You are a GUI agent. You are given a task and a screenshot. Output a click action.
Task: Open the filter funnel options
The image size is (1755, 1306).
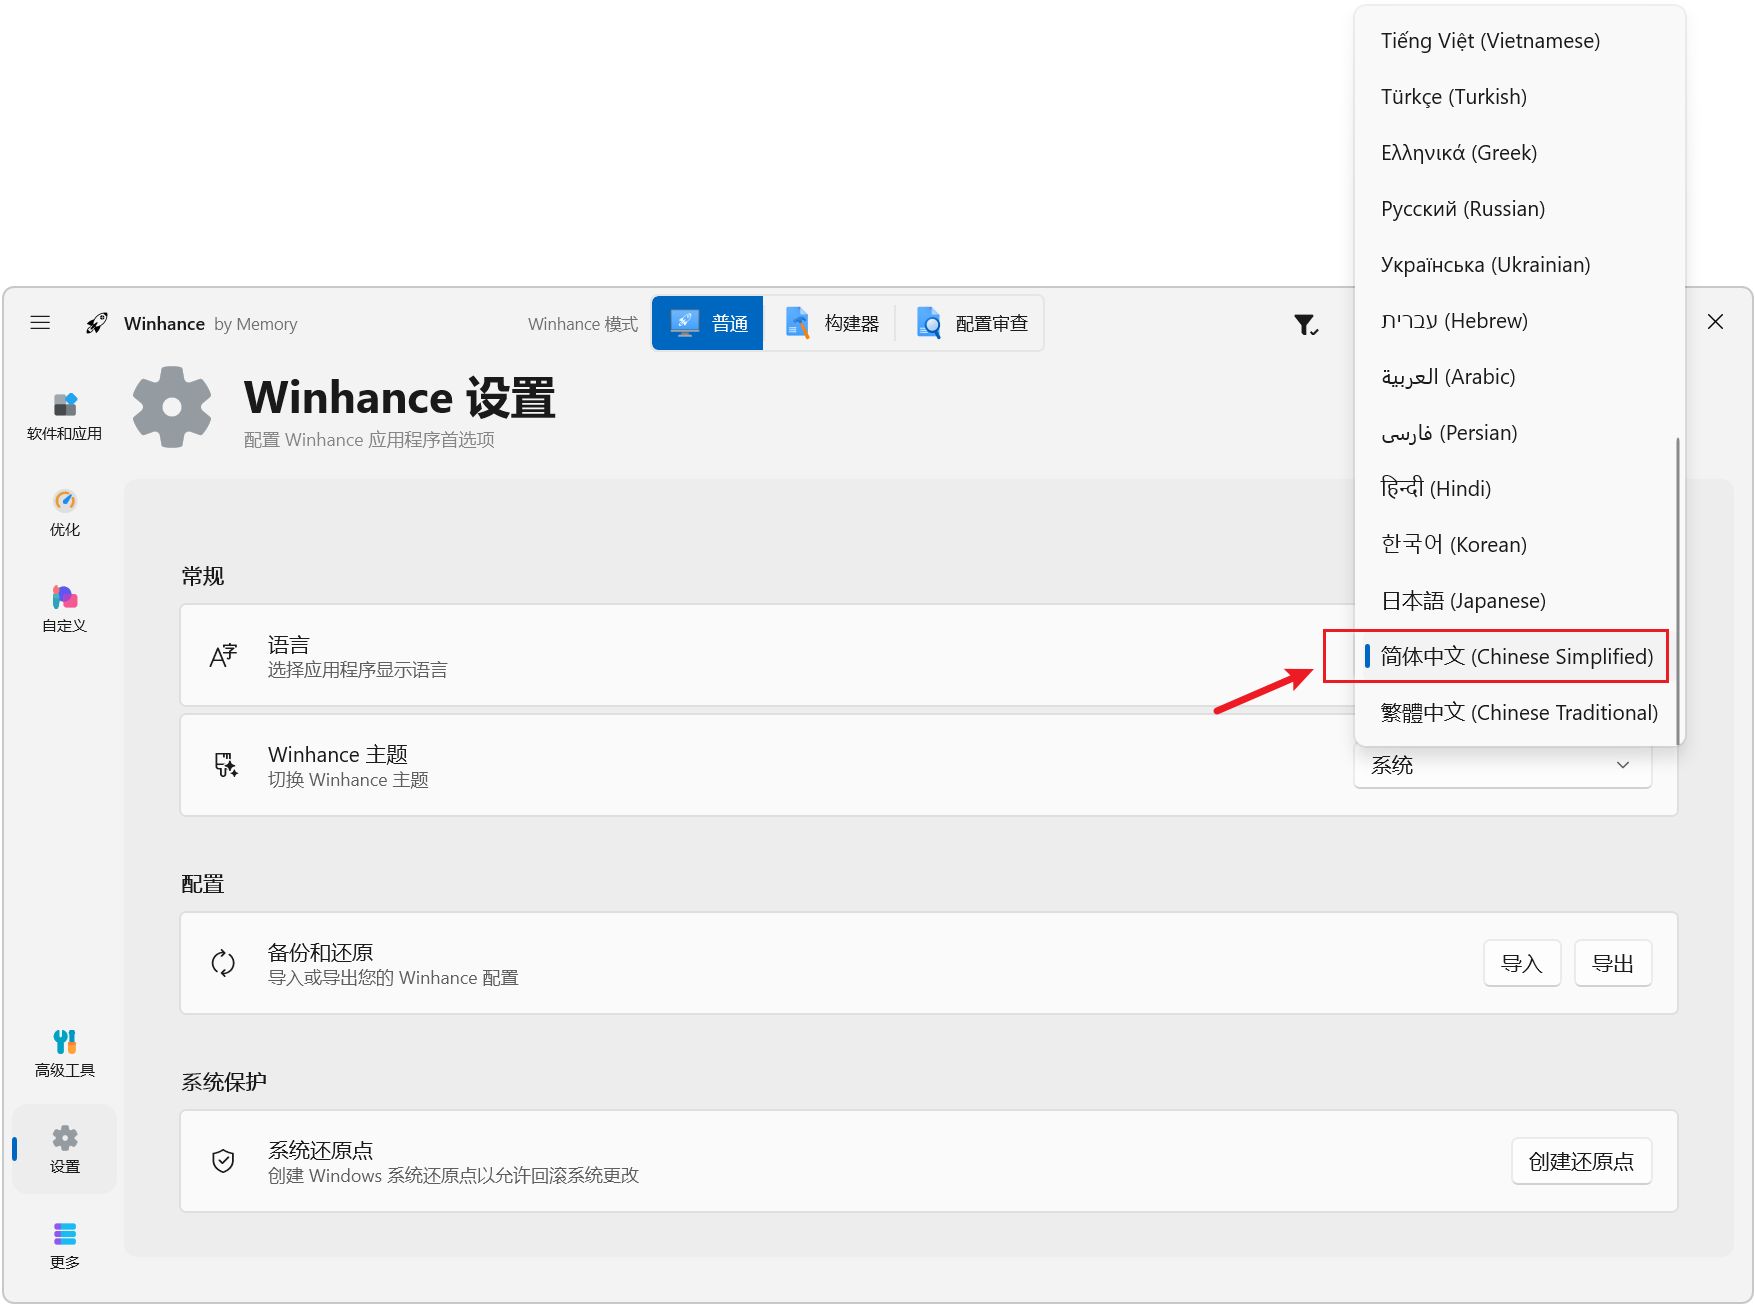click(1306, 324)
